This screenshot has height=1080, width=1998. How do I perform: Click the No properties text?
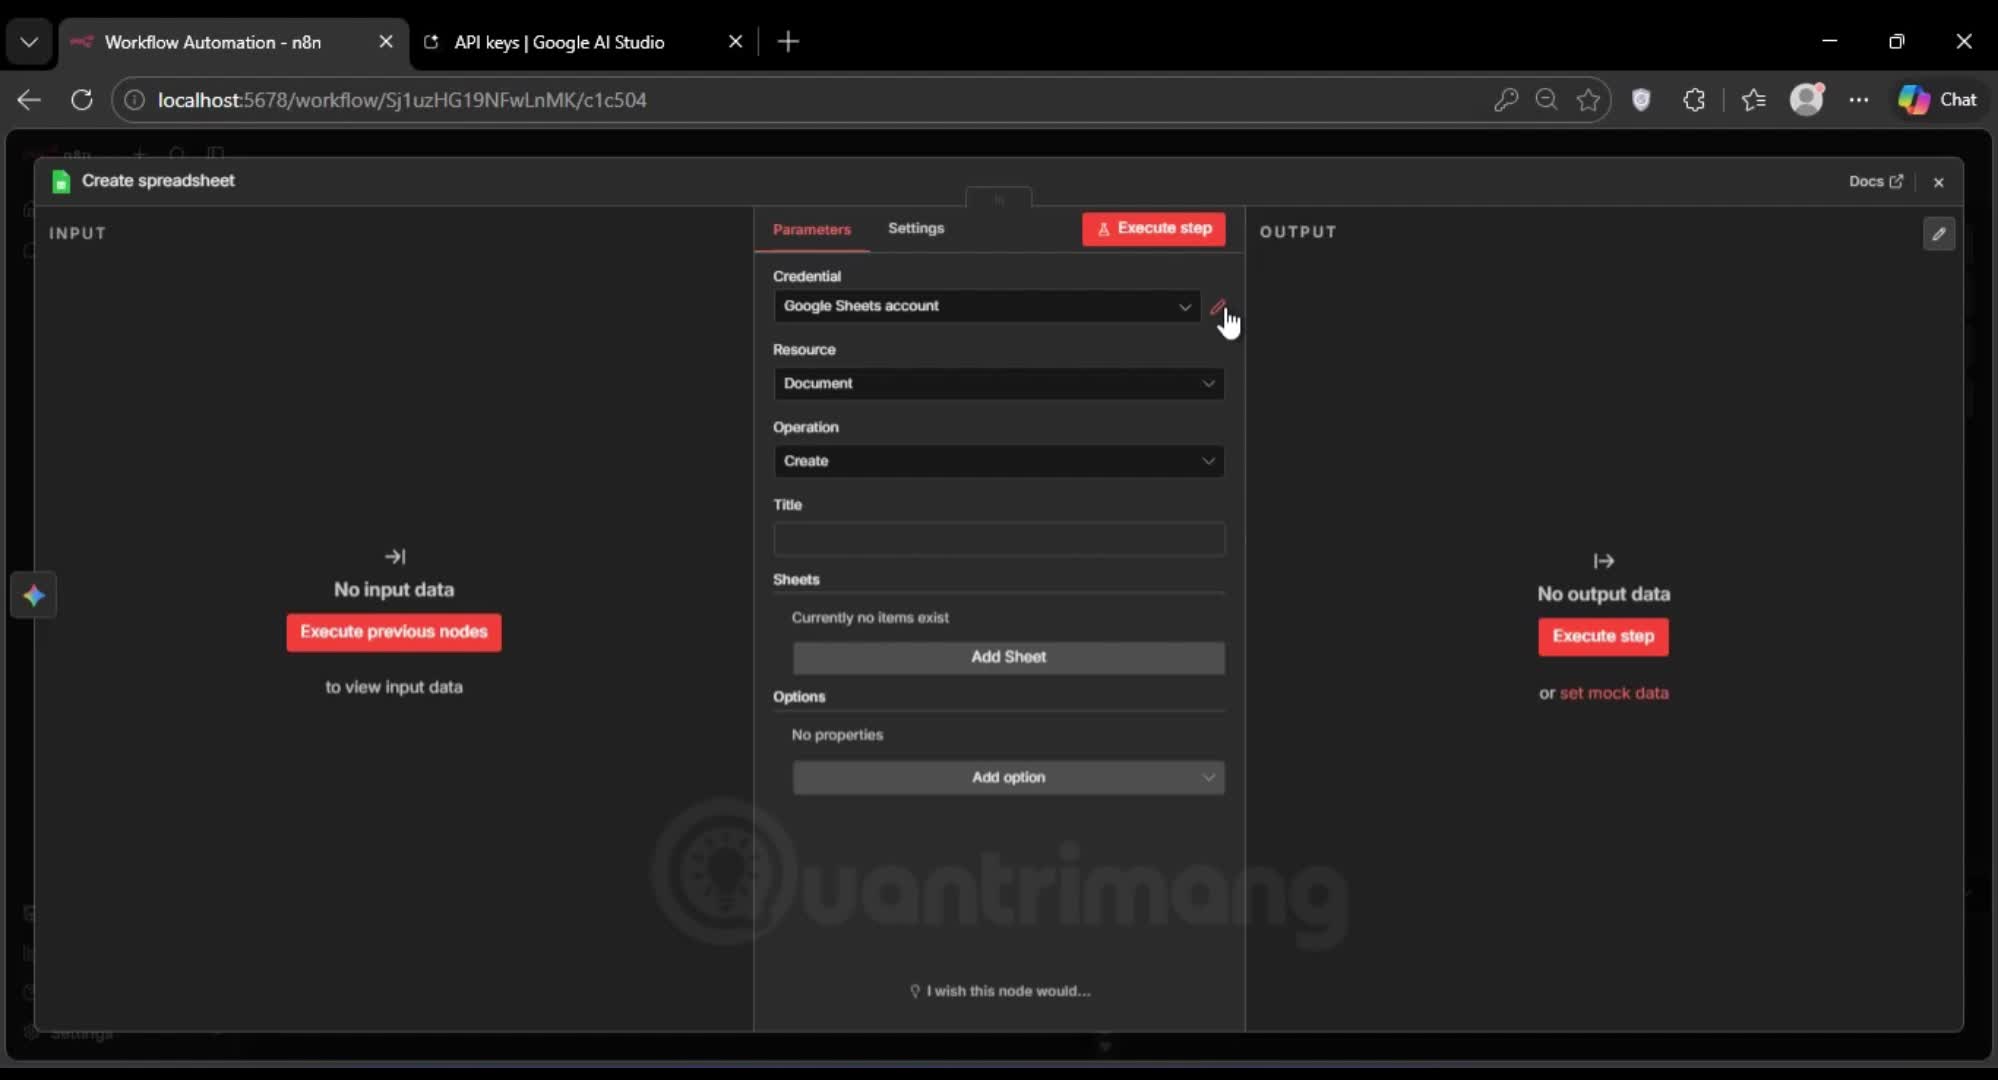coord(837,735)
